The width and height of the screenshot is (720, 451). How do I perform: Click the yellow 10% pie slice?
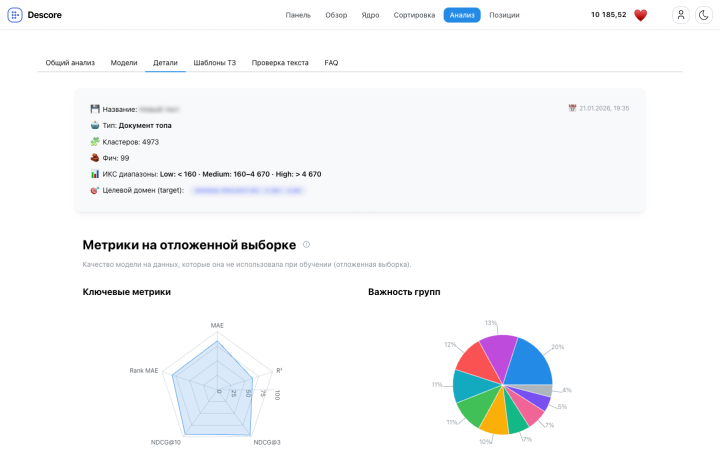(x=495, y=417)
